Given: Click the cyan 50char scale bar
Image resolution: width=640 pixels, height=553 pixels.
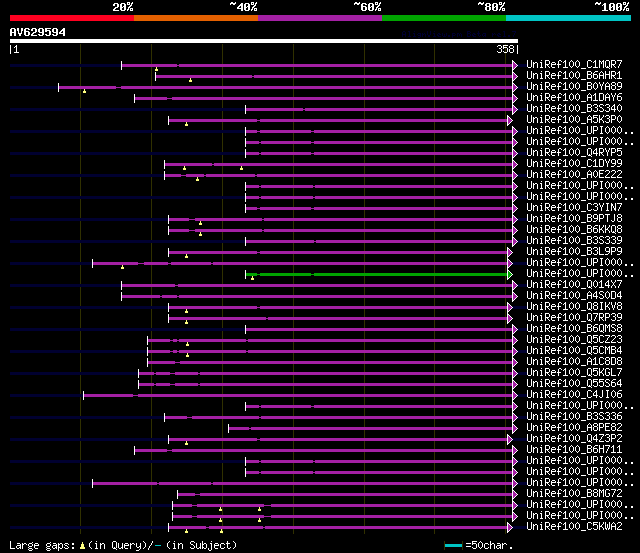Looking at the screenshot, I should tap(453, 545).
